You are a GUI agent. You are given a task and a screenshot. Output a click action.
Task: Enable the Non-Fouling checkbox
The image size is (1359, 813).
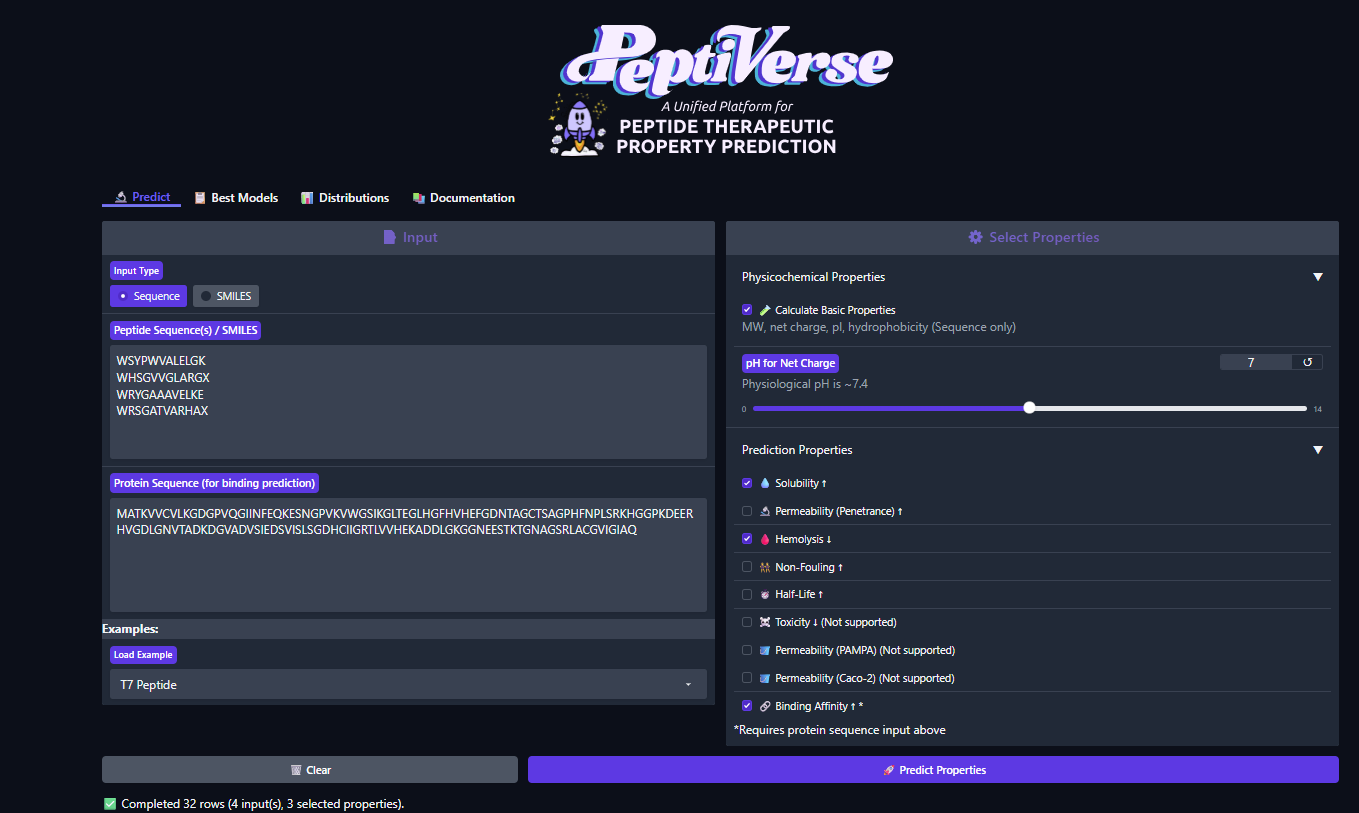tap(747, 567)
